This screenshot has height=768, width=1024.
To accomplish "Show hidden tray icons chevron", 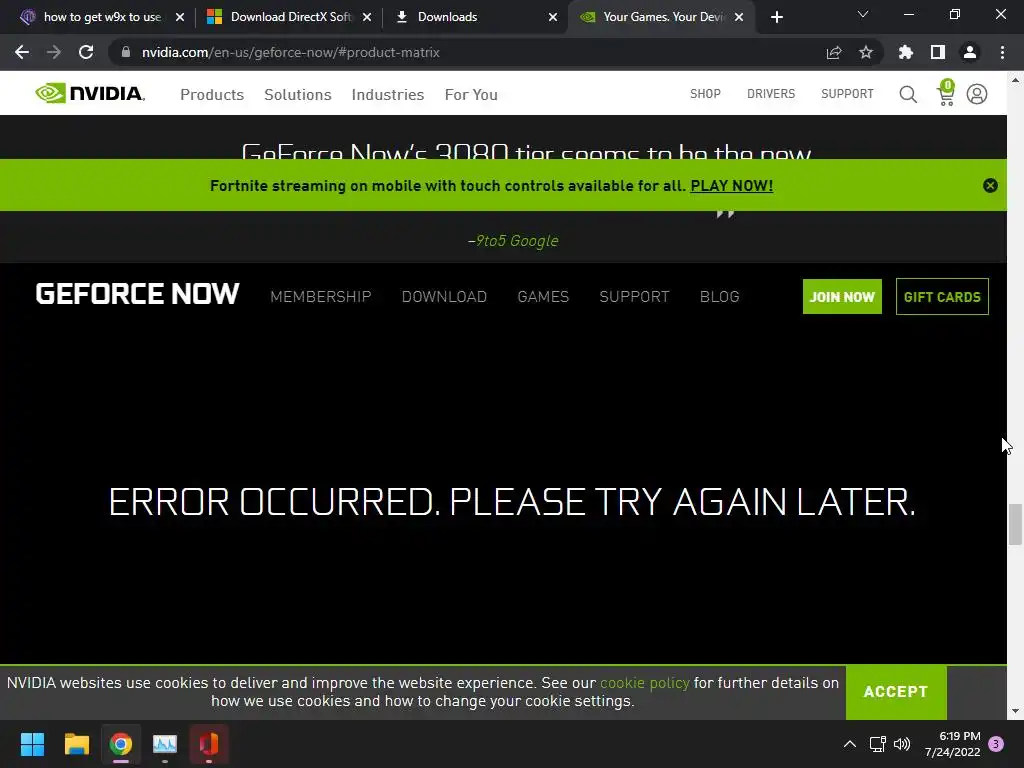I will (x=850, y=744).
